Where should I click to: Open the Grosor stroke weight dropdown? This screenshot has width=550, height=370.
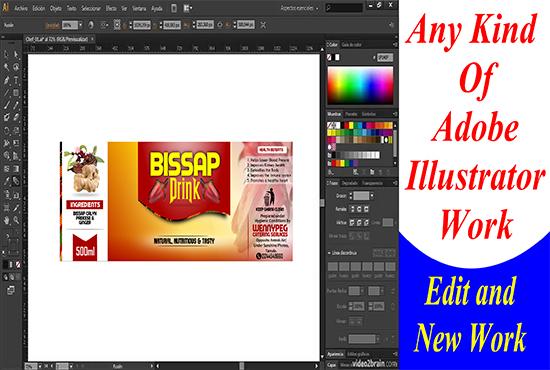click(x=372, y=196)
